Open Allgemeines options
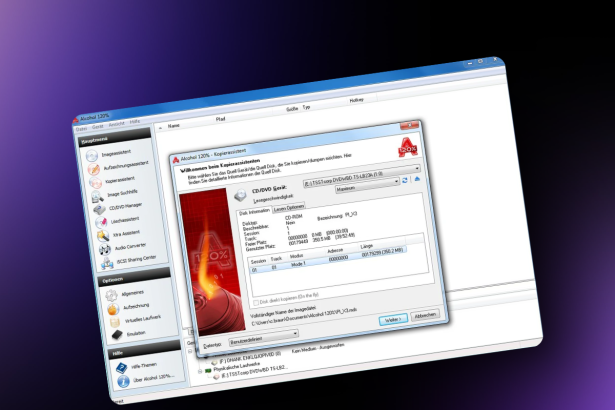615x410 pixels. coord(133,293)
